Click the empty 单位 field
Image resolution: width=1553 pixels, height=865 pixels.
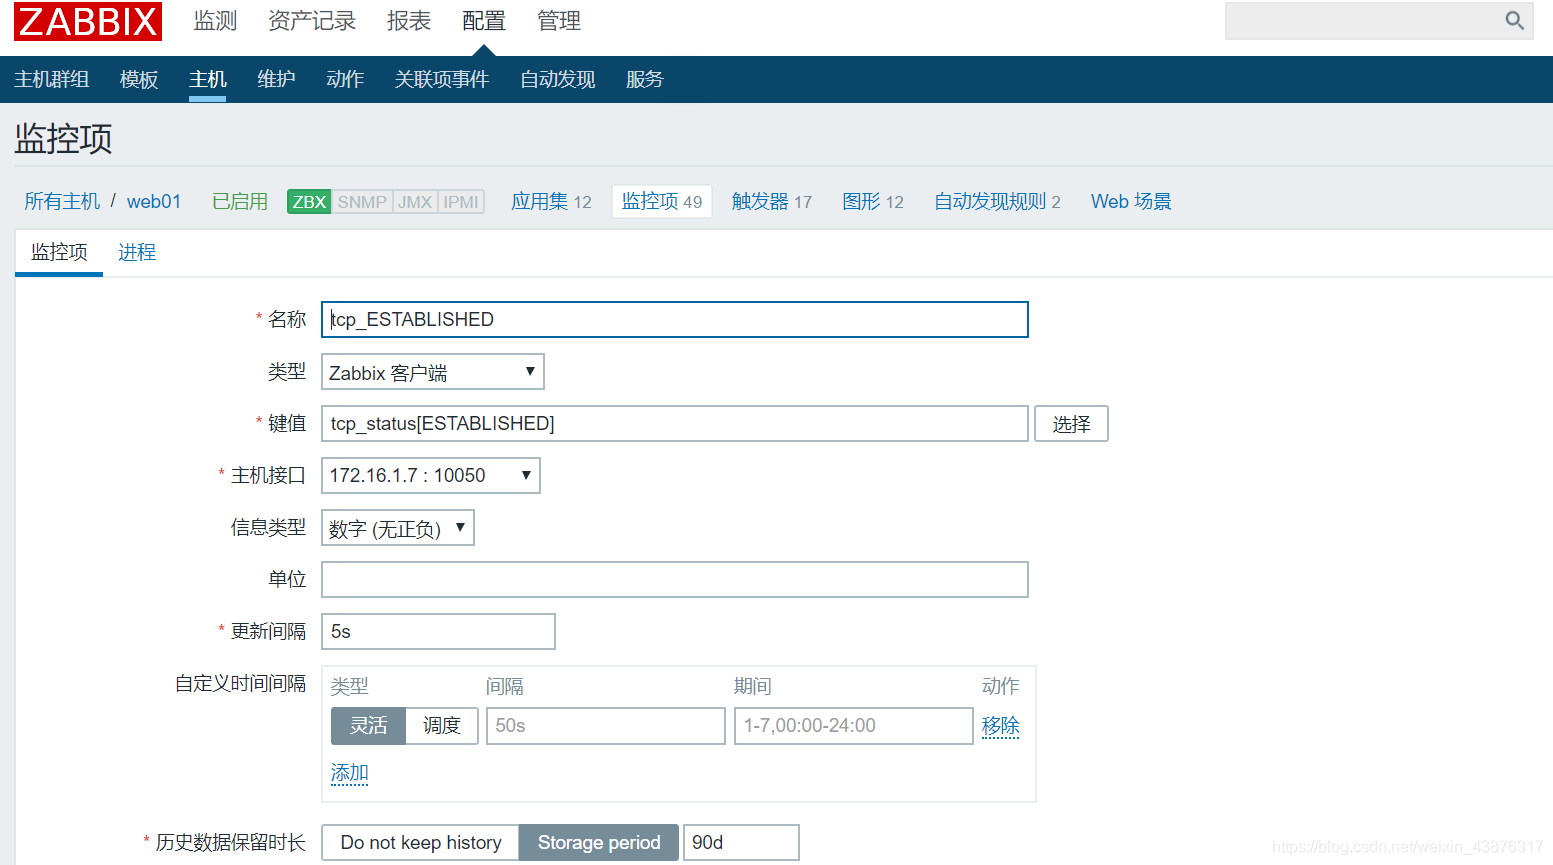[x=675, y=580]
